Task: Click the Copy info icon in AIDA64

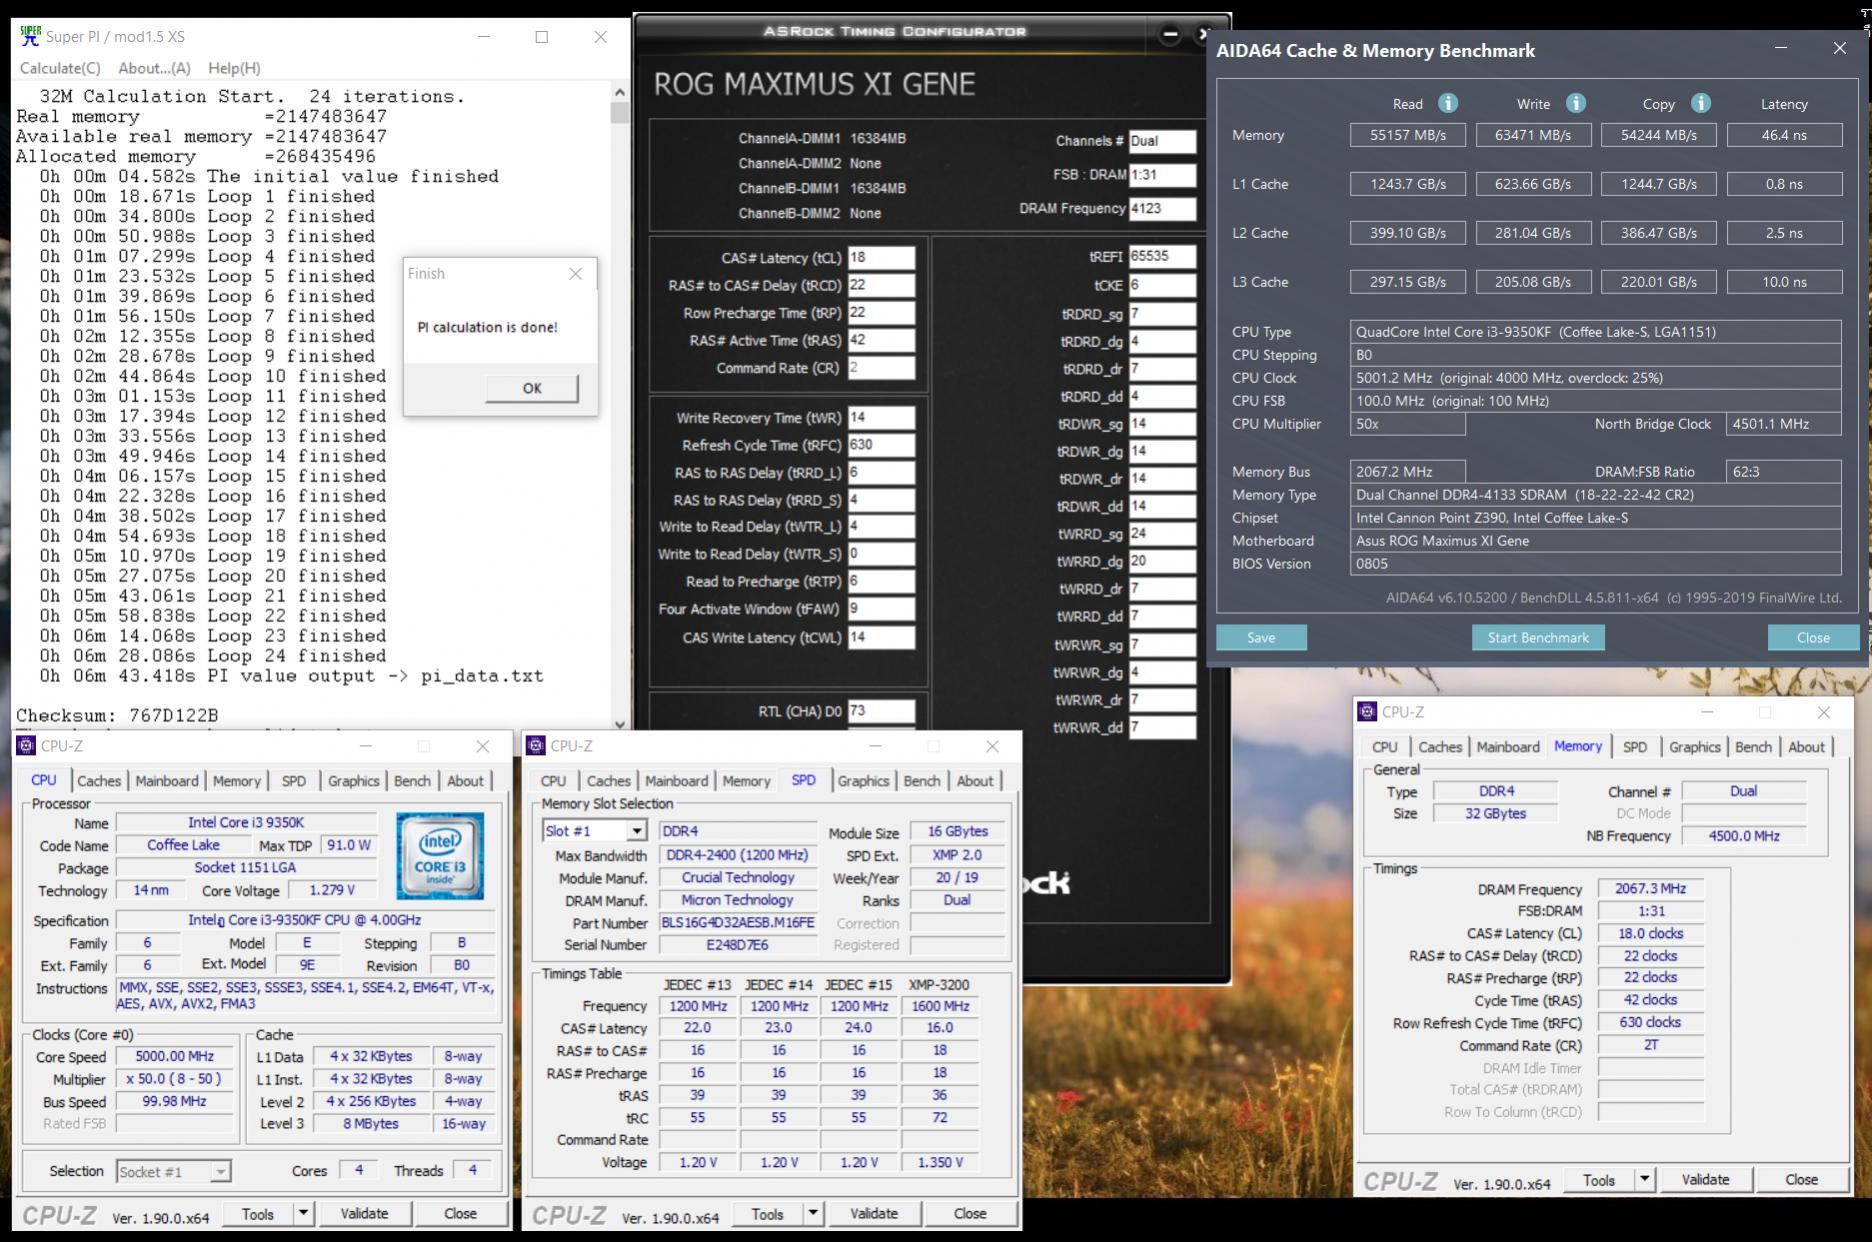Action: click(x=1700, y=103)
